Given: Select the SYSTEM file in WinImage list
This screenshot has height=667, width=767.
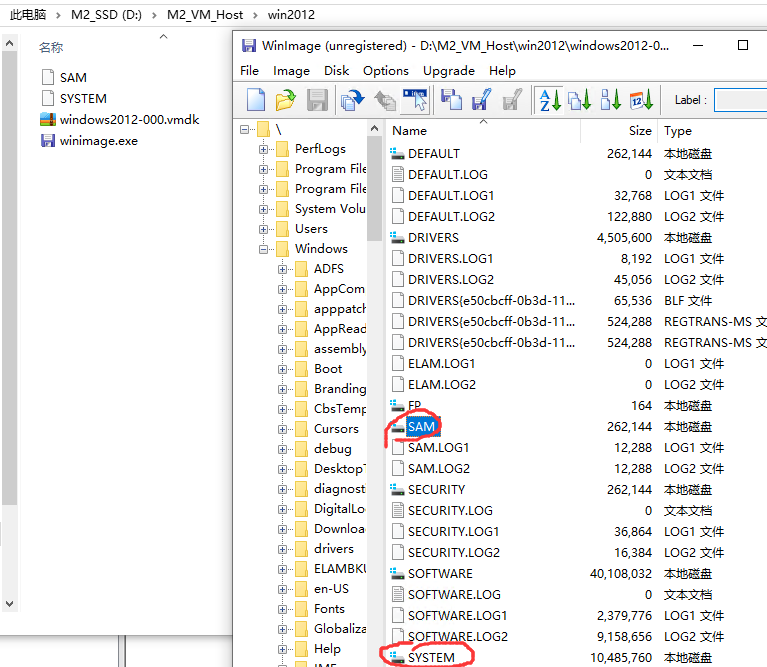Looking at the screenshot, I should [x=431, y=658].
